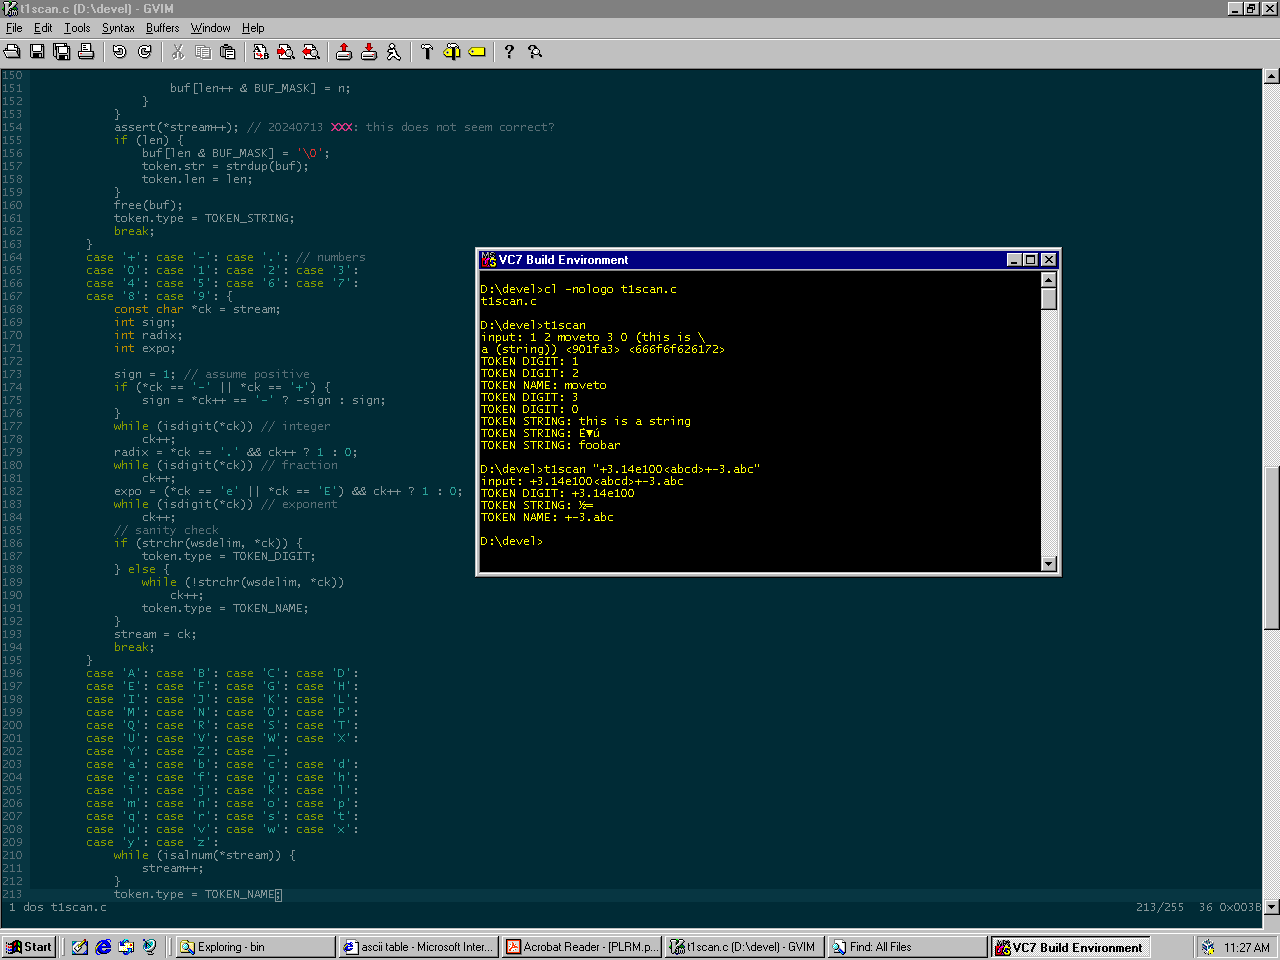Screen dimensions: 1280x960
Task: Click the Windows Start button
Action: pyautogui.click(x=29, y=947)
